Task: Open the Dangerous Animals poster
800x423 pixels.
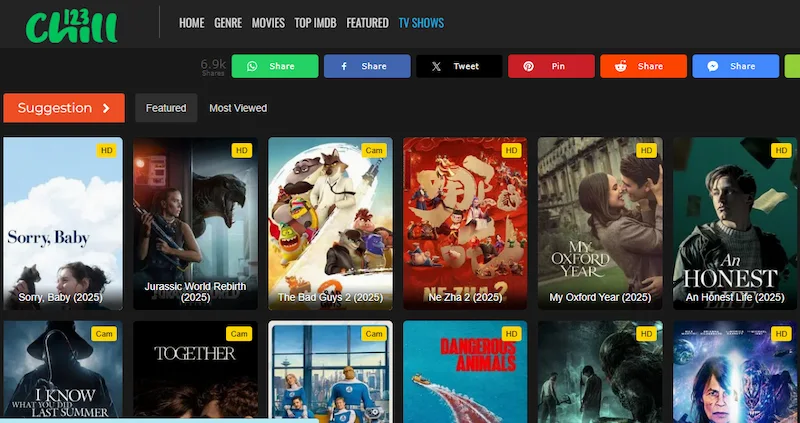Action: point(465,370)
